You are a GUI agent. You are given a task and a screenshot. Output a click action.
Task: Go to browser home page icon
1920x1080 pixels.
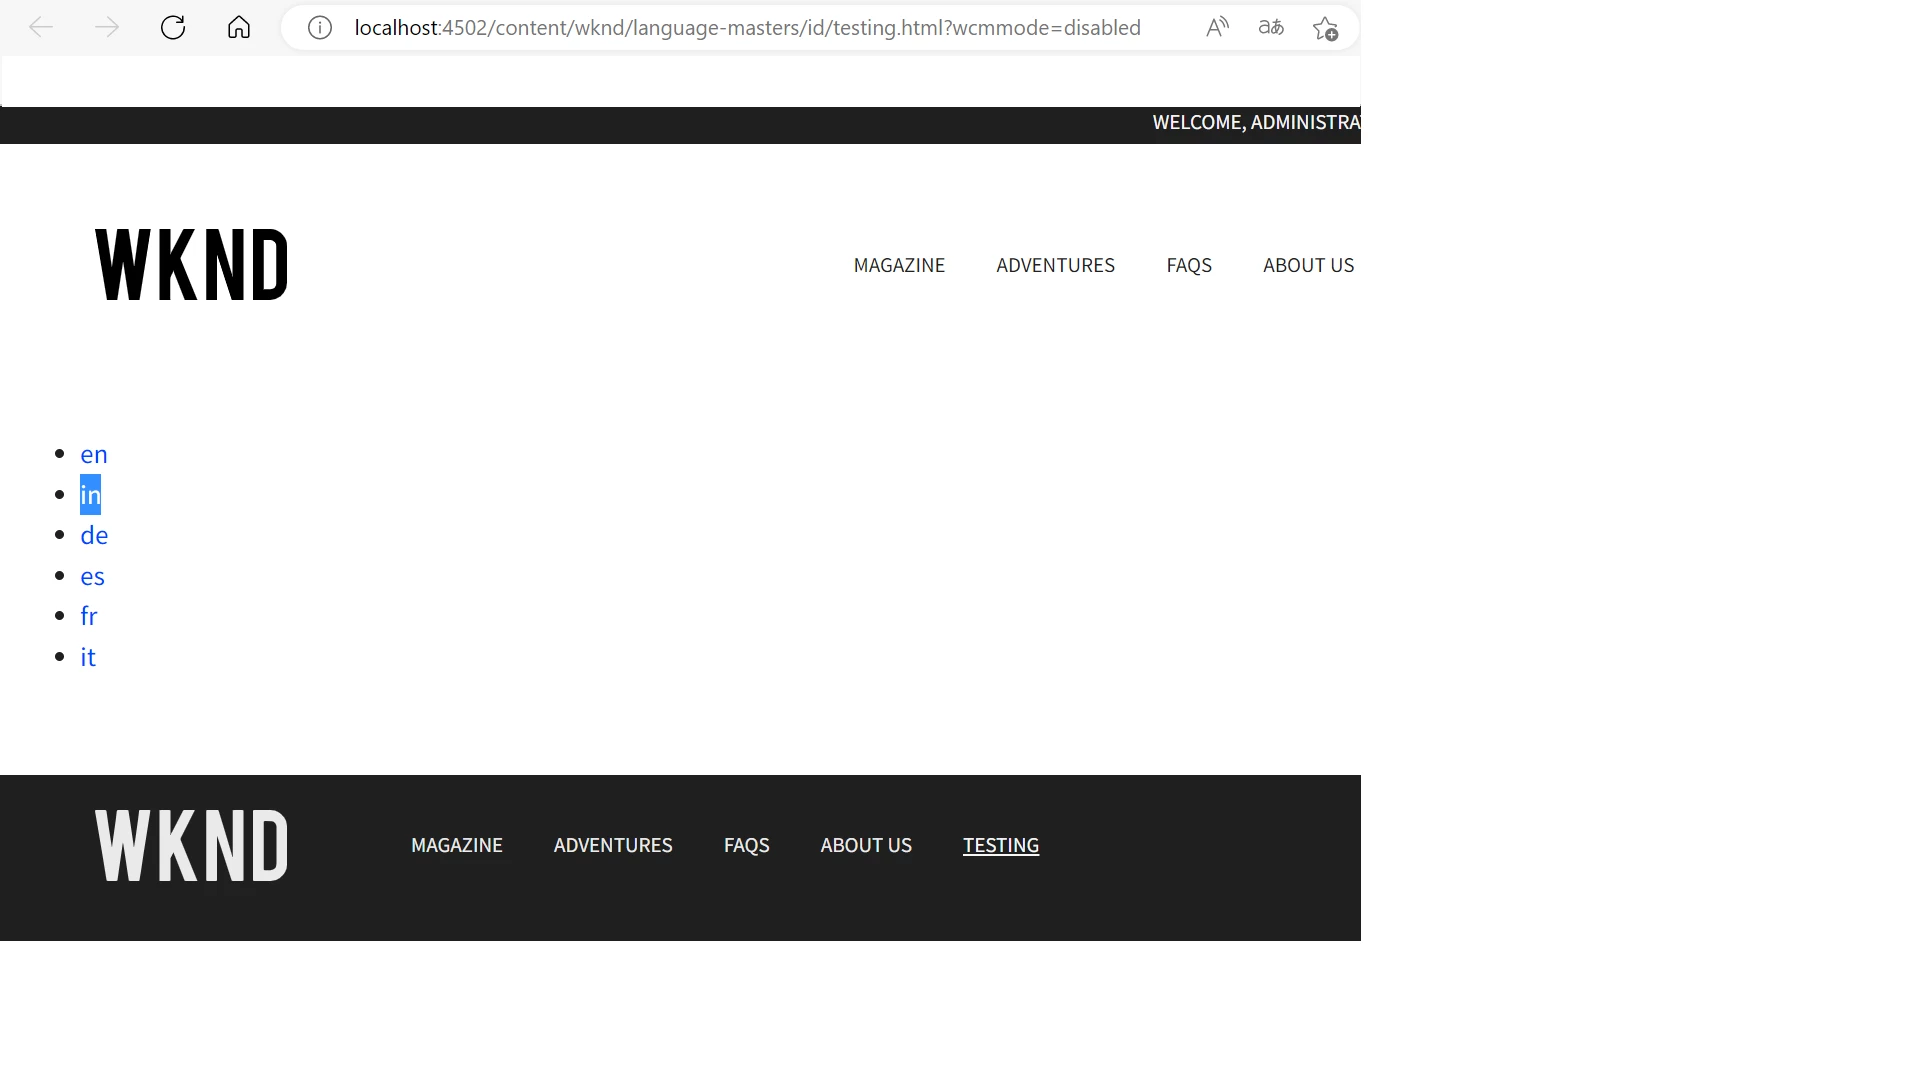239,27
